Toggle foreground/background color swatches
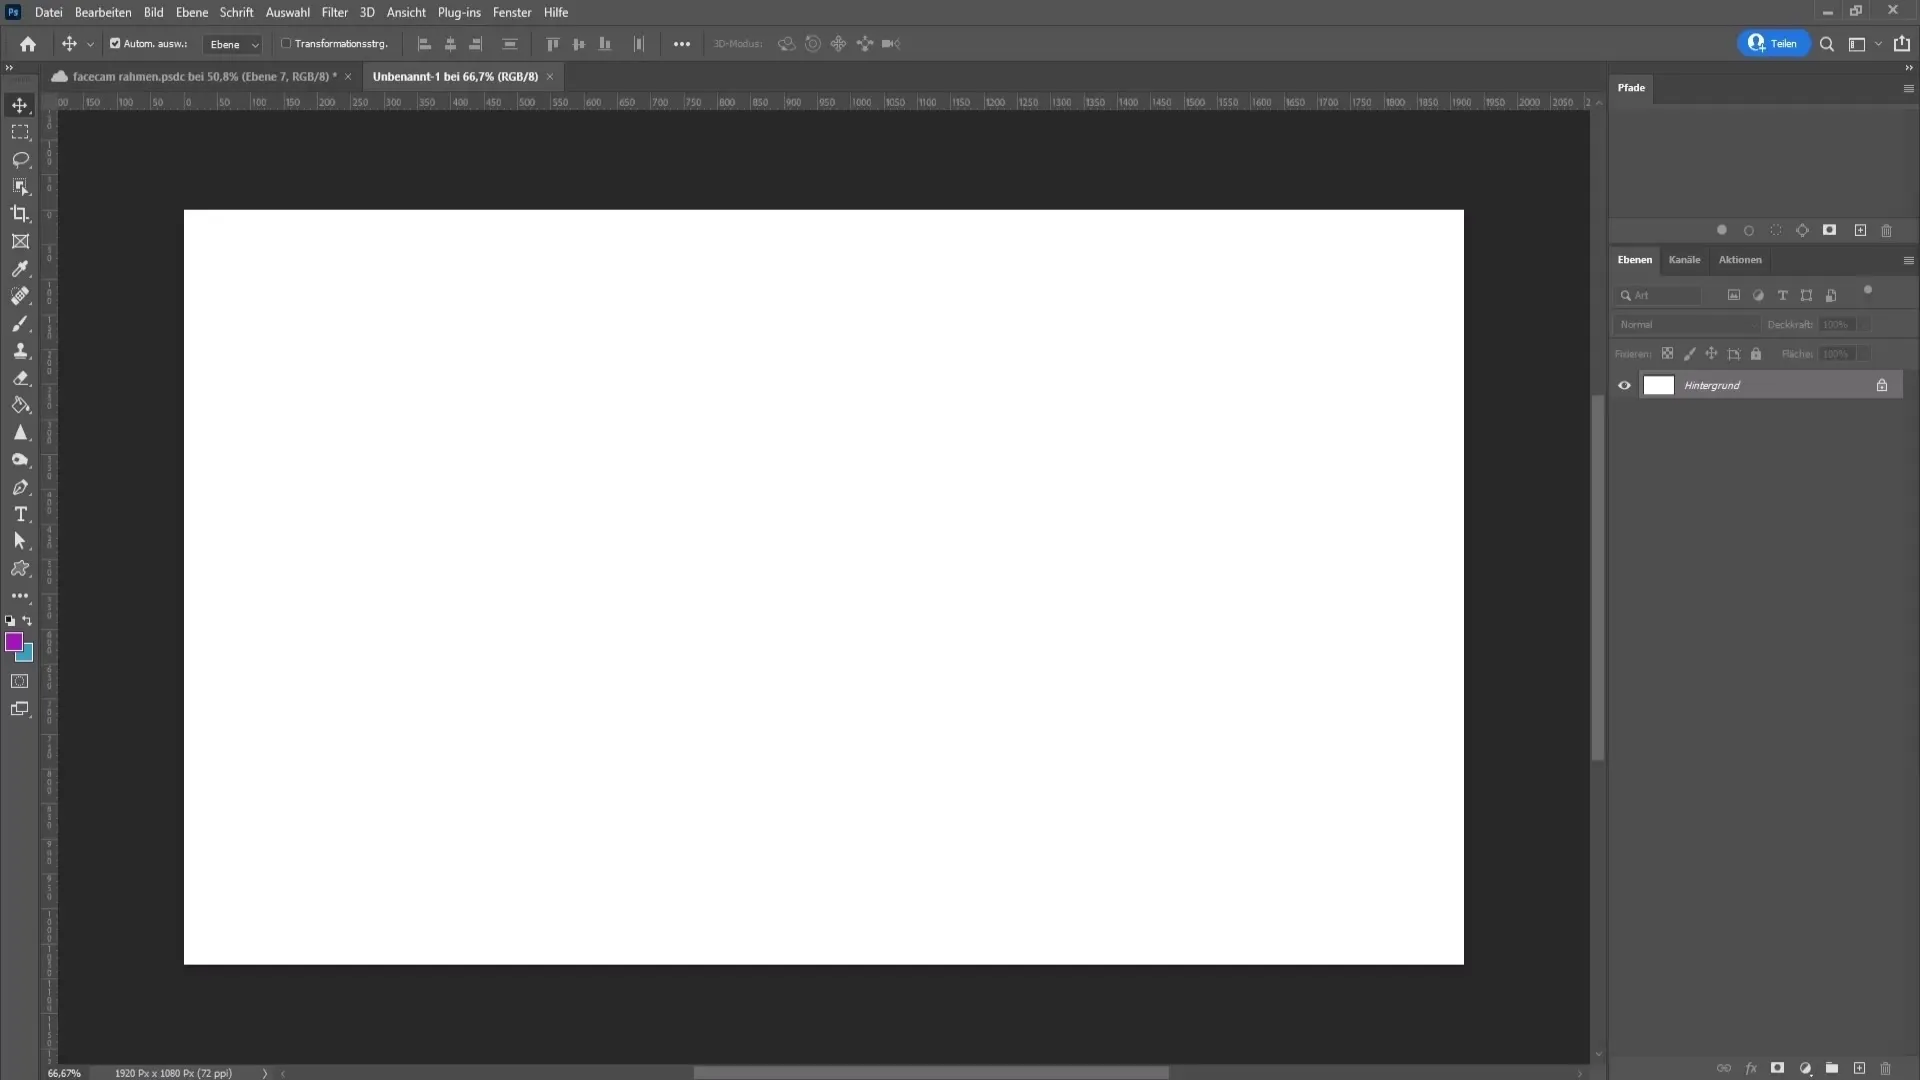 click(26, 620)
